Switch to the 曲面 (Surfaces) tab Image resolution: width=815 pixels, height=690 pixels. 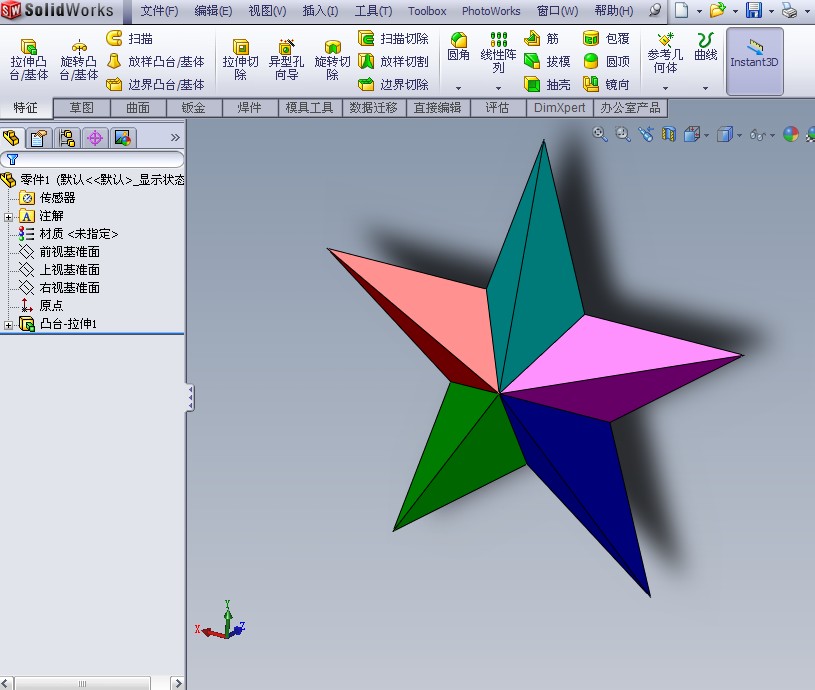point(138,108)
